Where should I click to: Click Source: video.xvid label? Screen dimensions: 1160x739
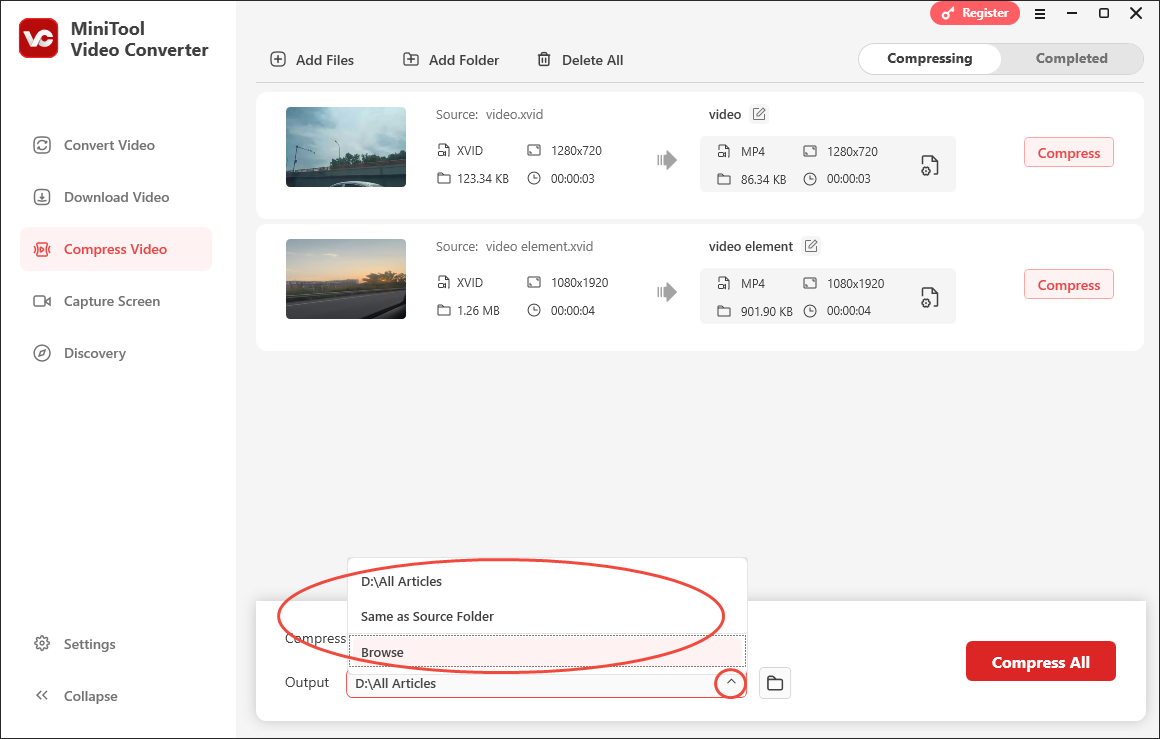pos(489,115)
